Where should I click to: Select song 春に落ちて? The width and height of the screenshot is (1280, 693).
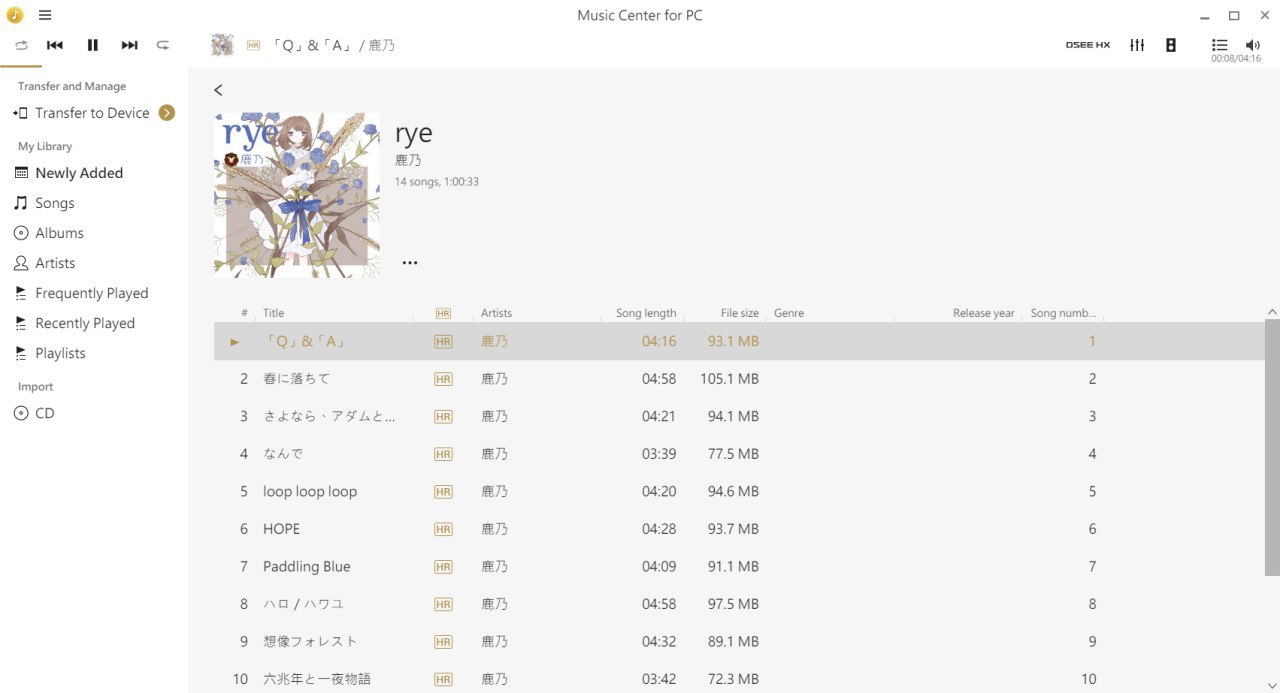pos(739,379)
